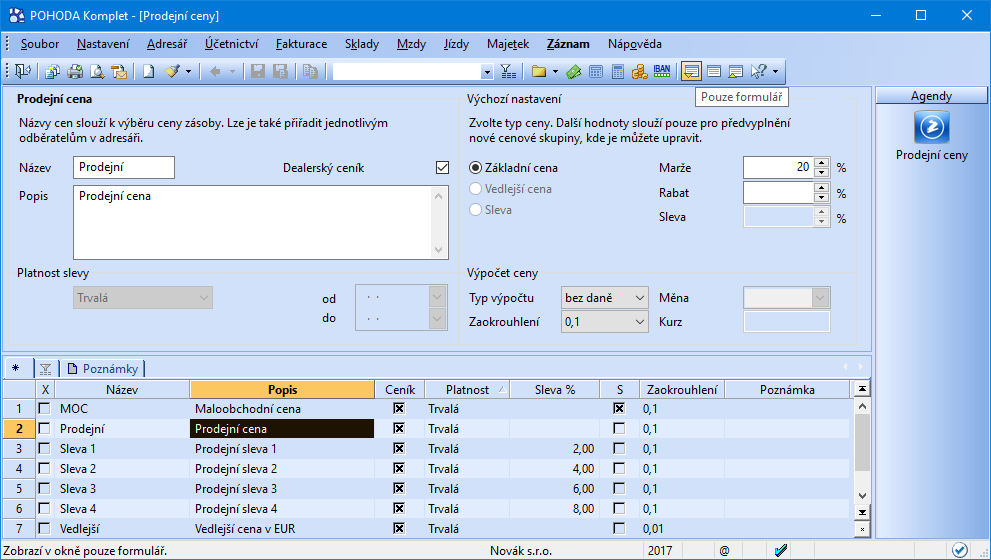Click the filter icon tab above table
991x560 pixels.
[x=46, y=369]
